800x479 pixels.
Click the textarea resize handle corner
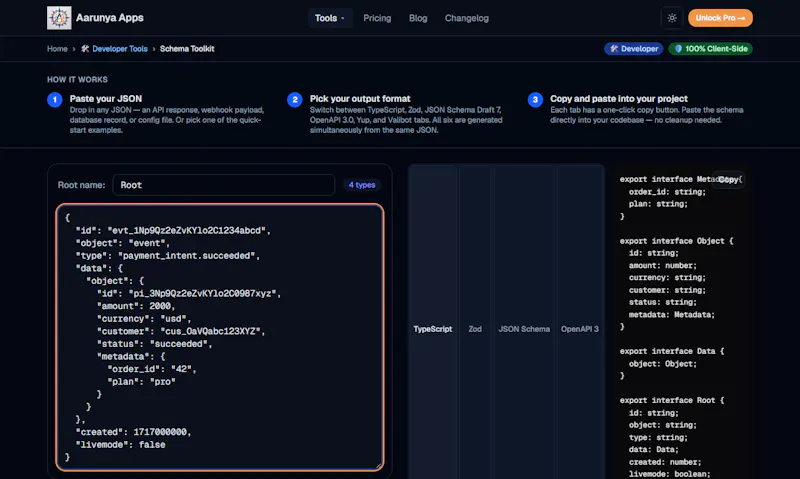379,465
